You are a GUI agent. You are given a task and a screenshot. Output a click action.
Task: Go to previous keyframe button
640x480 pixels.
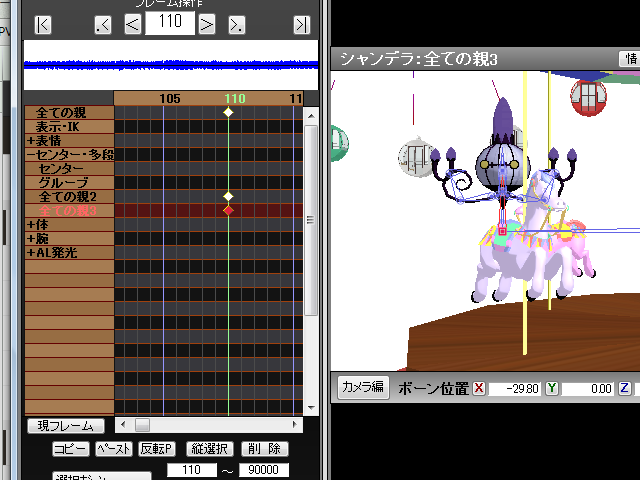pyautogui.click(x=103, y=24)
